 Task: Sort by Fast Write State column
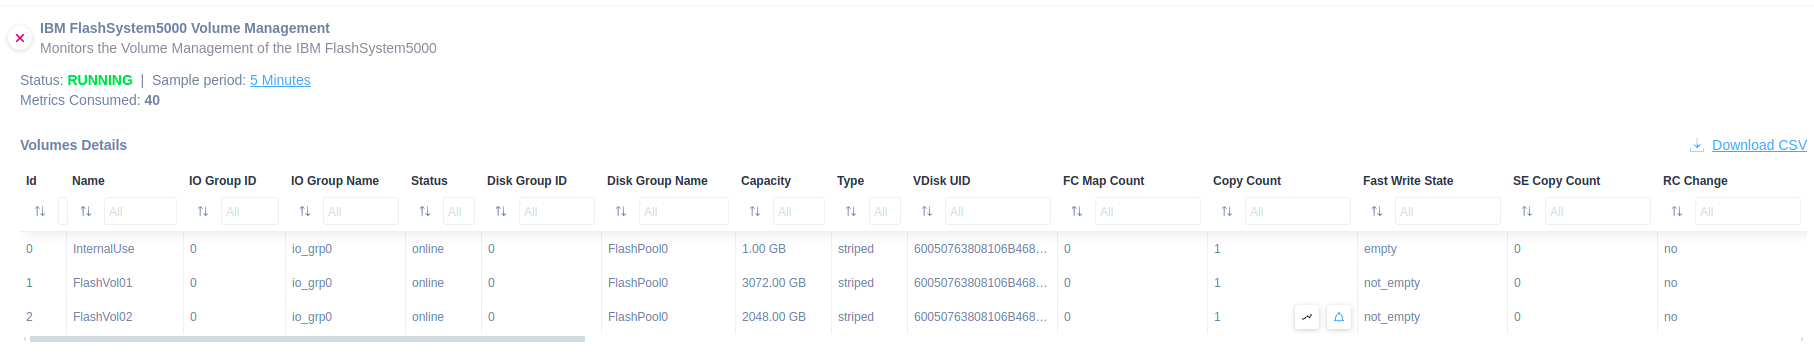pyautogui.click(x=1377, y=211)
